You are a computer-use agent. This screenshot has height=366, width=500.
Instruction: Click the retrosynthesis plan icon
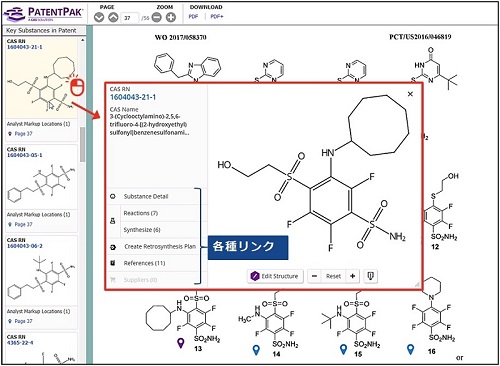coord(113,247)
